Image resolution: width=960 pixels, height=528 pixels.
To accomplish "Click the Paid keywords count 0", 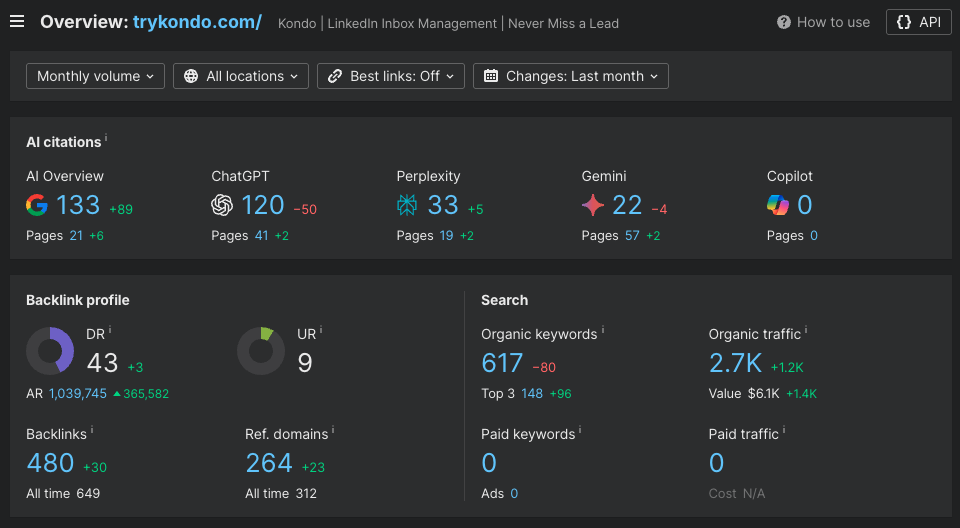I will pyautogui.click(x=489, y=463).
